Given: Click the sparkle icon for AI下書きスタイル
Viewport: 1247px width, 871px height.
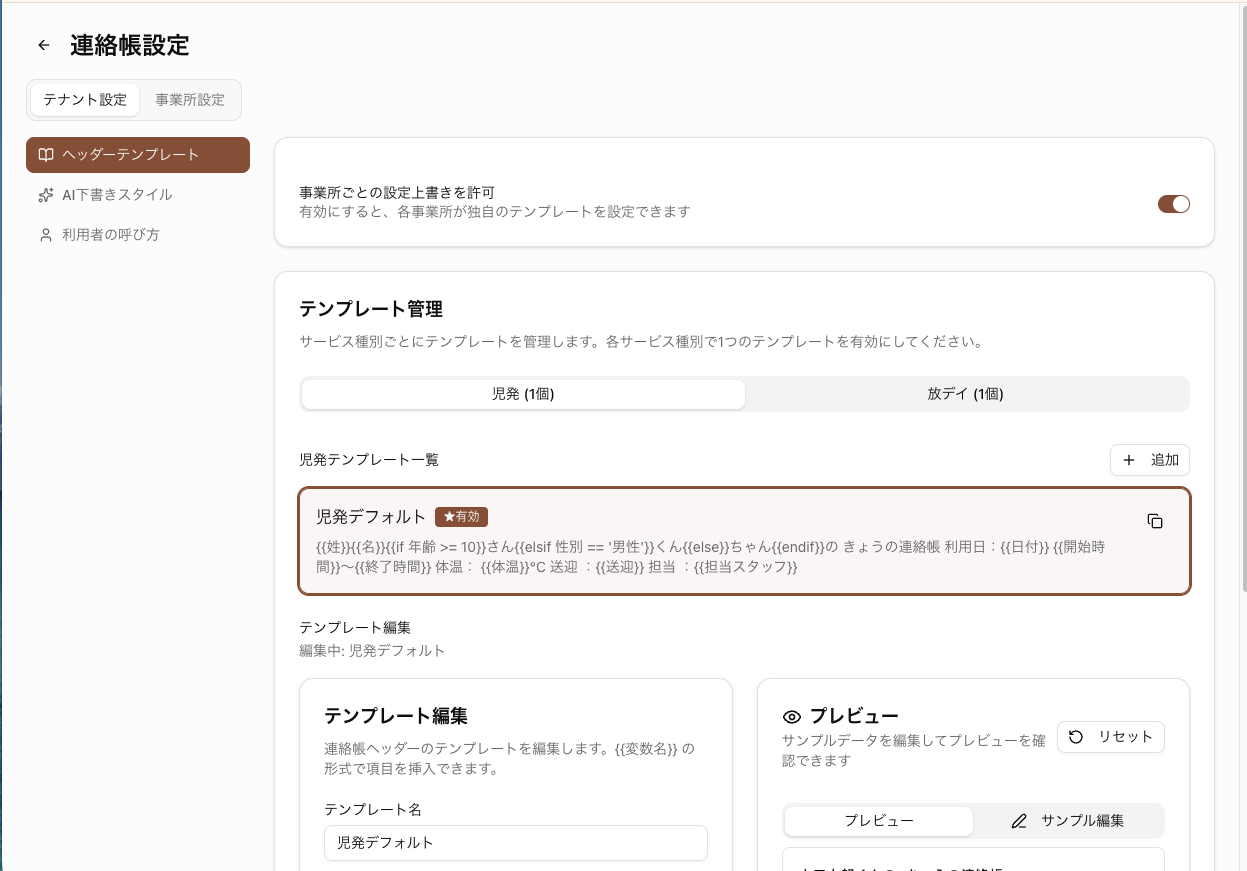Looking at the screenshot, I should tap(45, 195).
